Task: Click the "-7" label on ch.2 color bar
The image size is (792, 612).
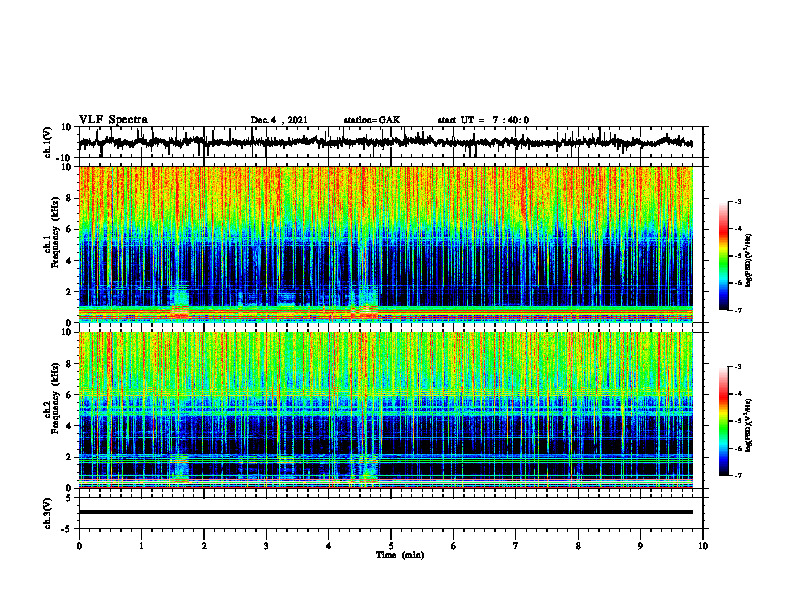Action: point(738,476)
